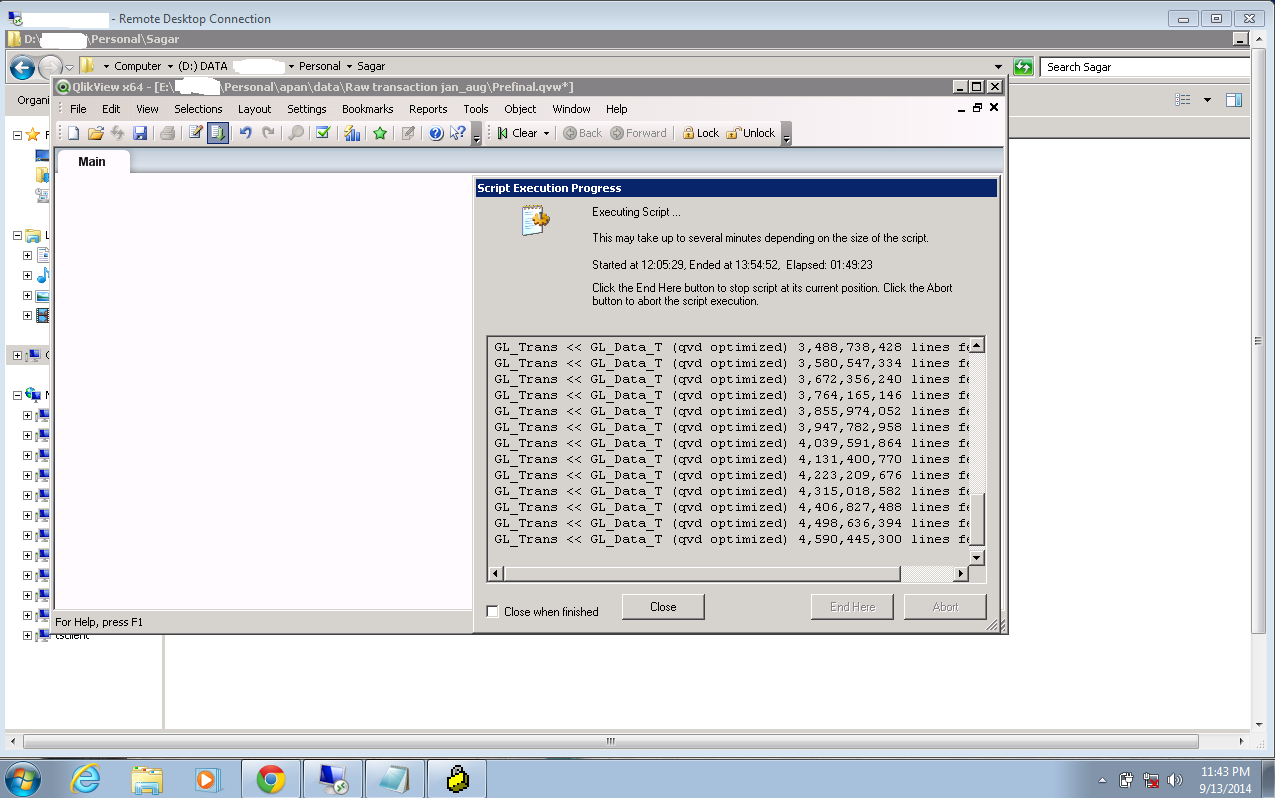Activate the What's This help pointer
1275x798 pixels.
click(458, 133)
